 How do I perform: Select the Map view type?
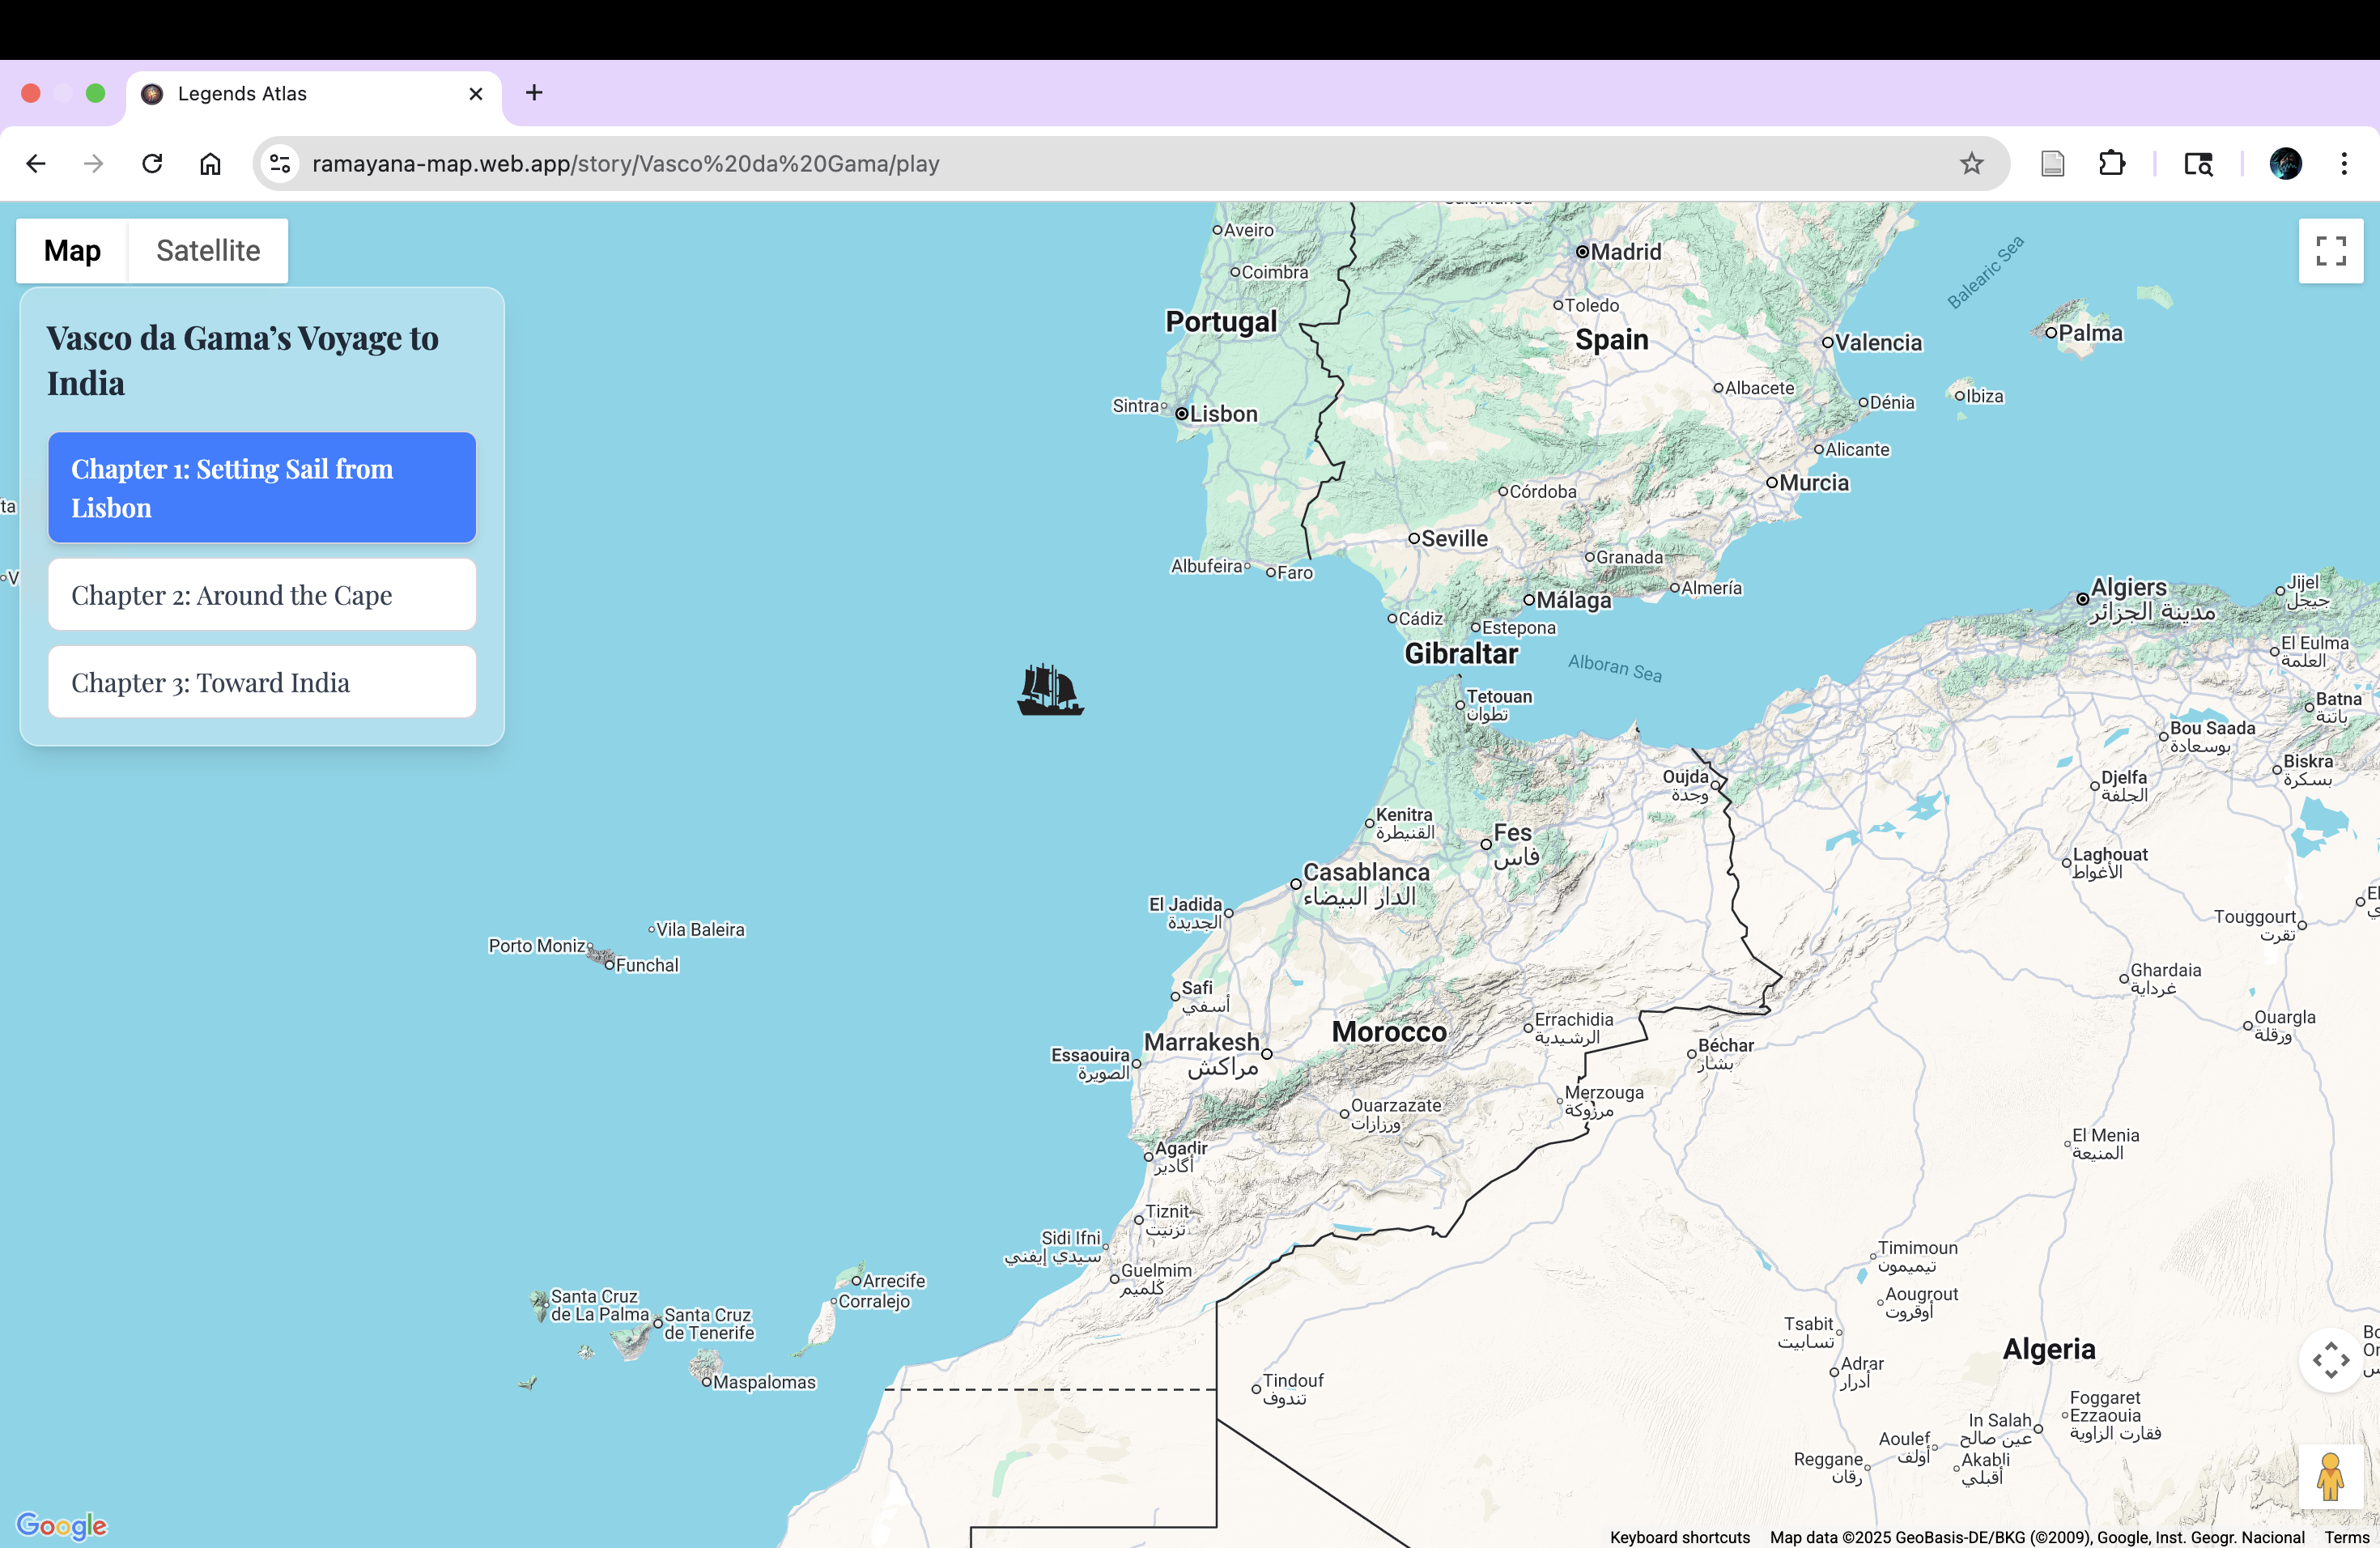pyautogui.click(x=72, y=251)
